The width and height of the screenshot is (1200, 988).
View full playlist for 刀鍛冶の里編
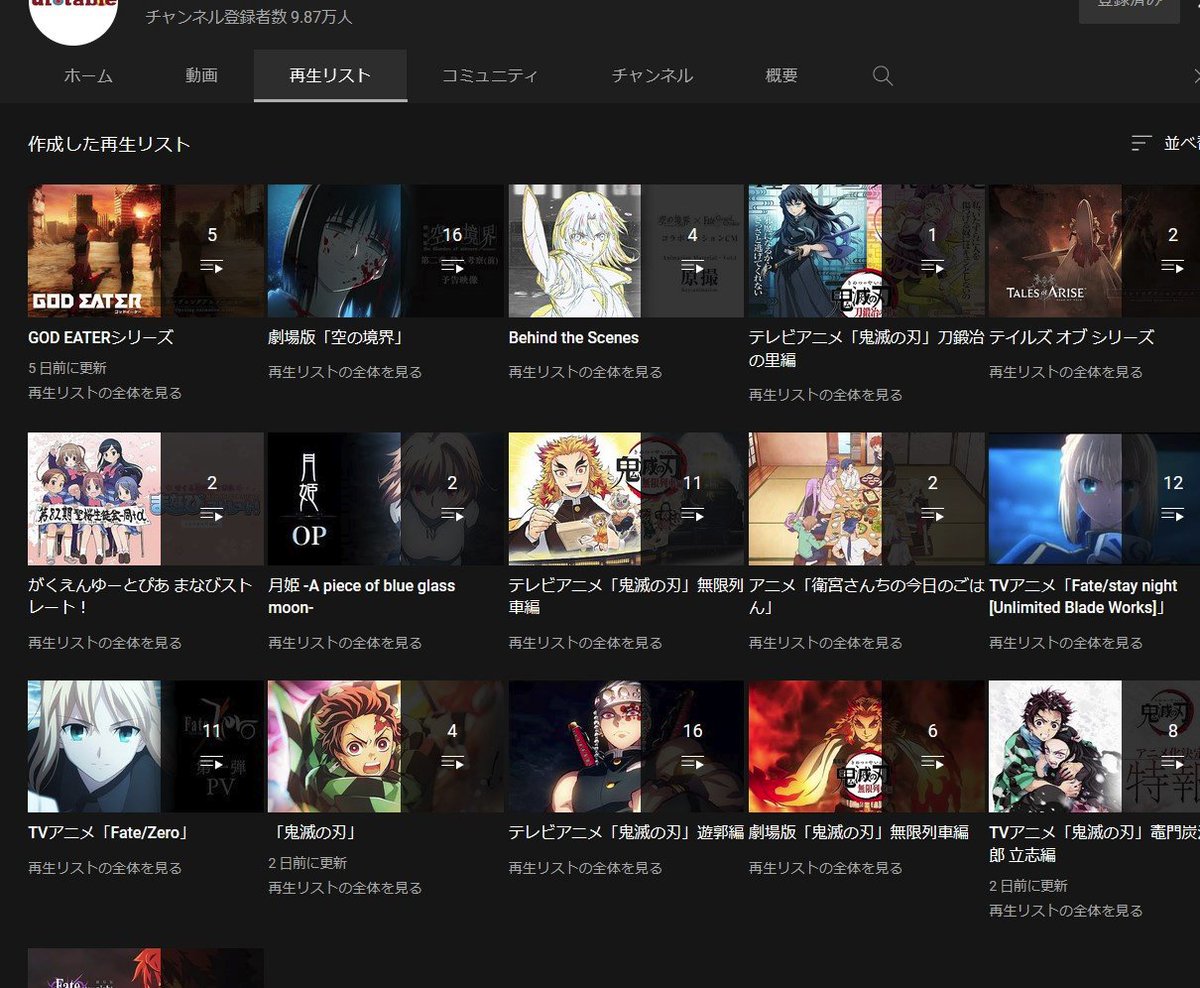(x=825, y=395)
